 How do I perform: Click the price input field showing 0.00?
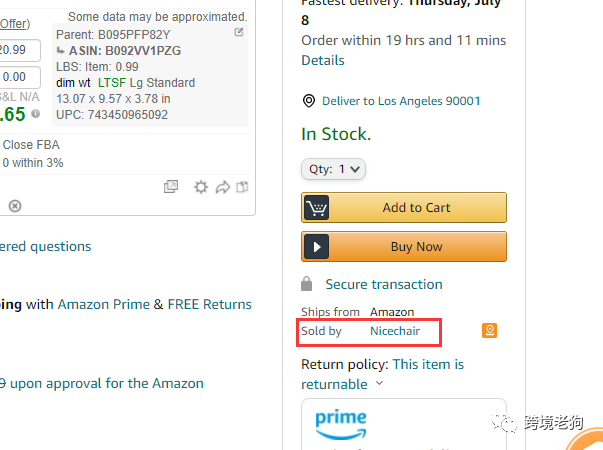pyautogui.click(x=18, y=76)
